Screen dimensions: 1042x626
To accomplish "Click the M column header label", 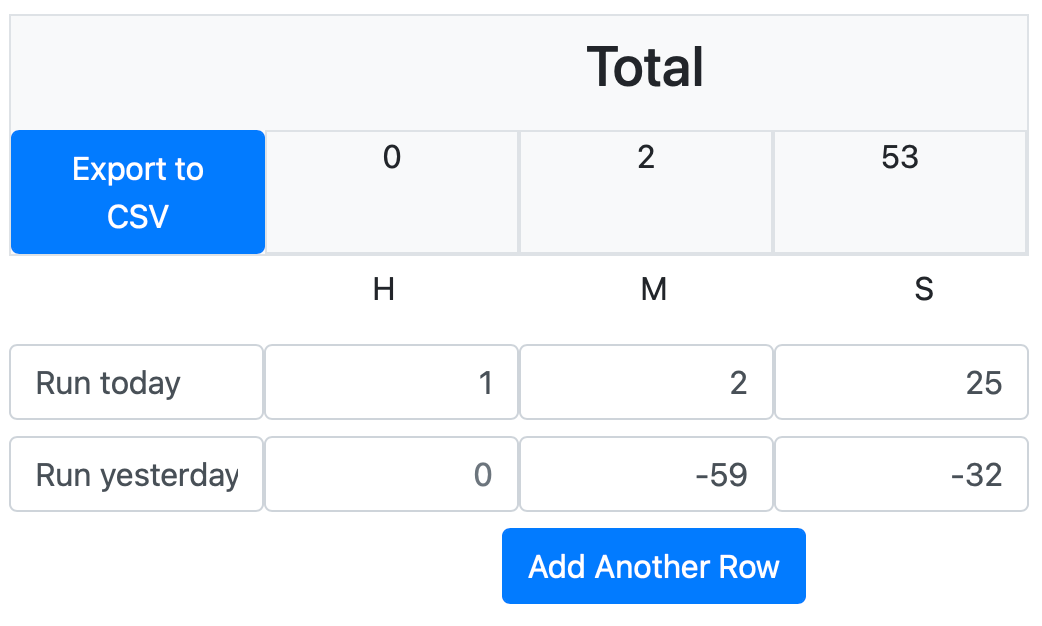I will pos(653,290).
